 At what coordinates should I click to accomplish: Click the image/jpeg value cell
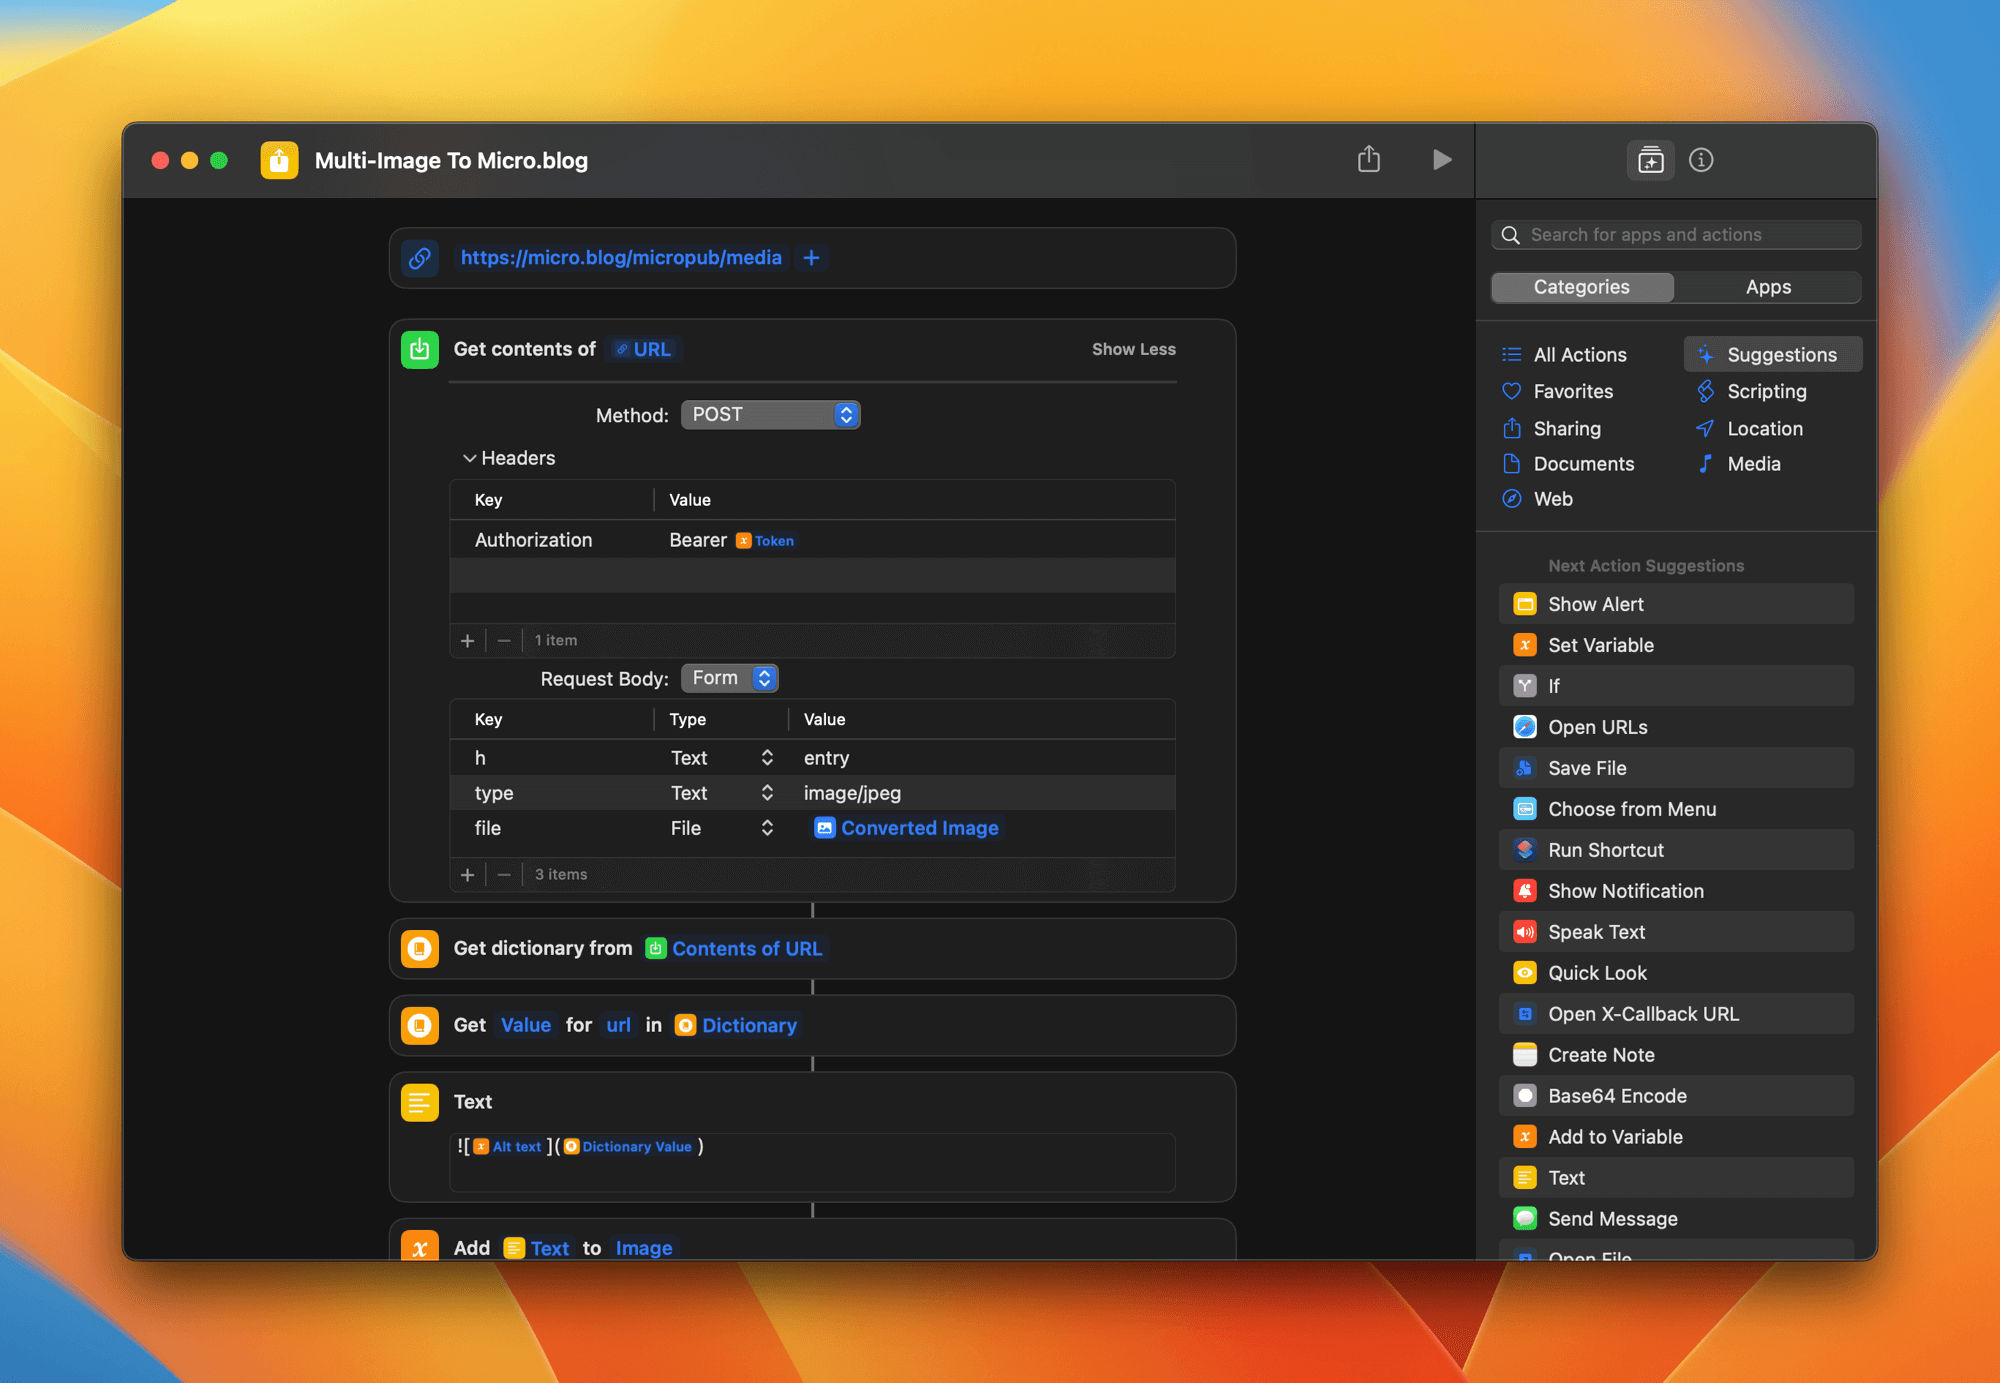(x=852, y=793)
